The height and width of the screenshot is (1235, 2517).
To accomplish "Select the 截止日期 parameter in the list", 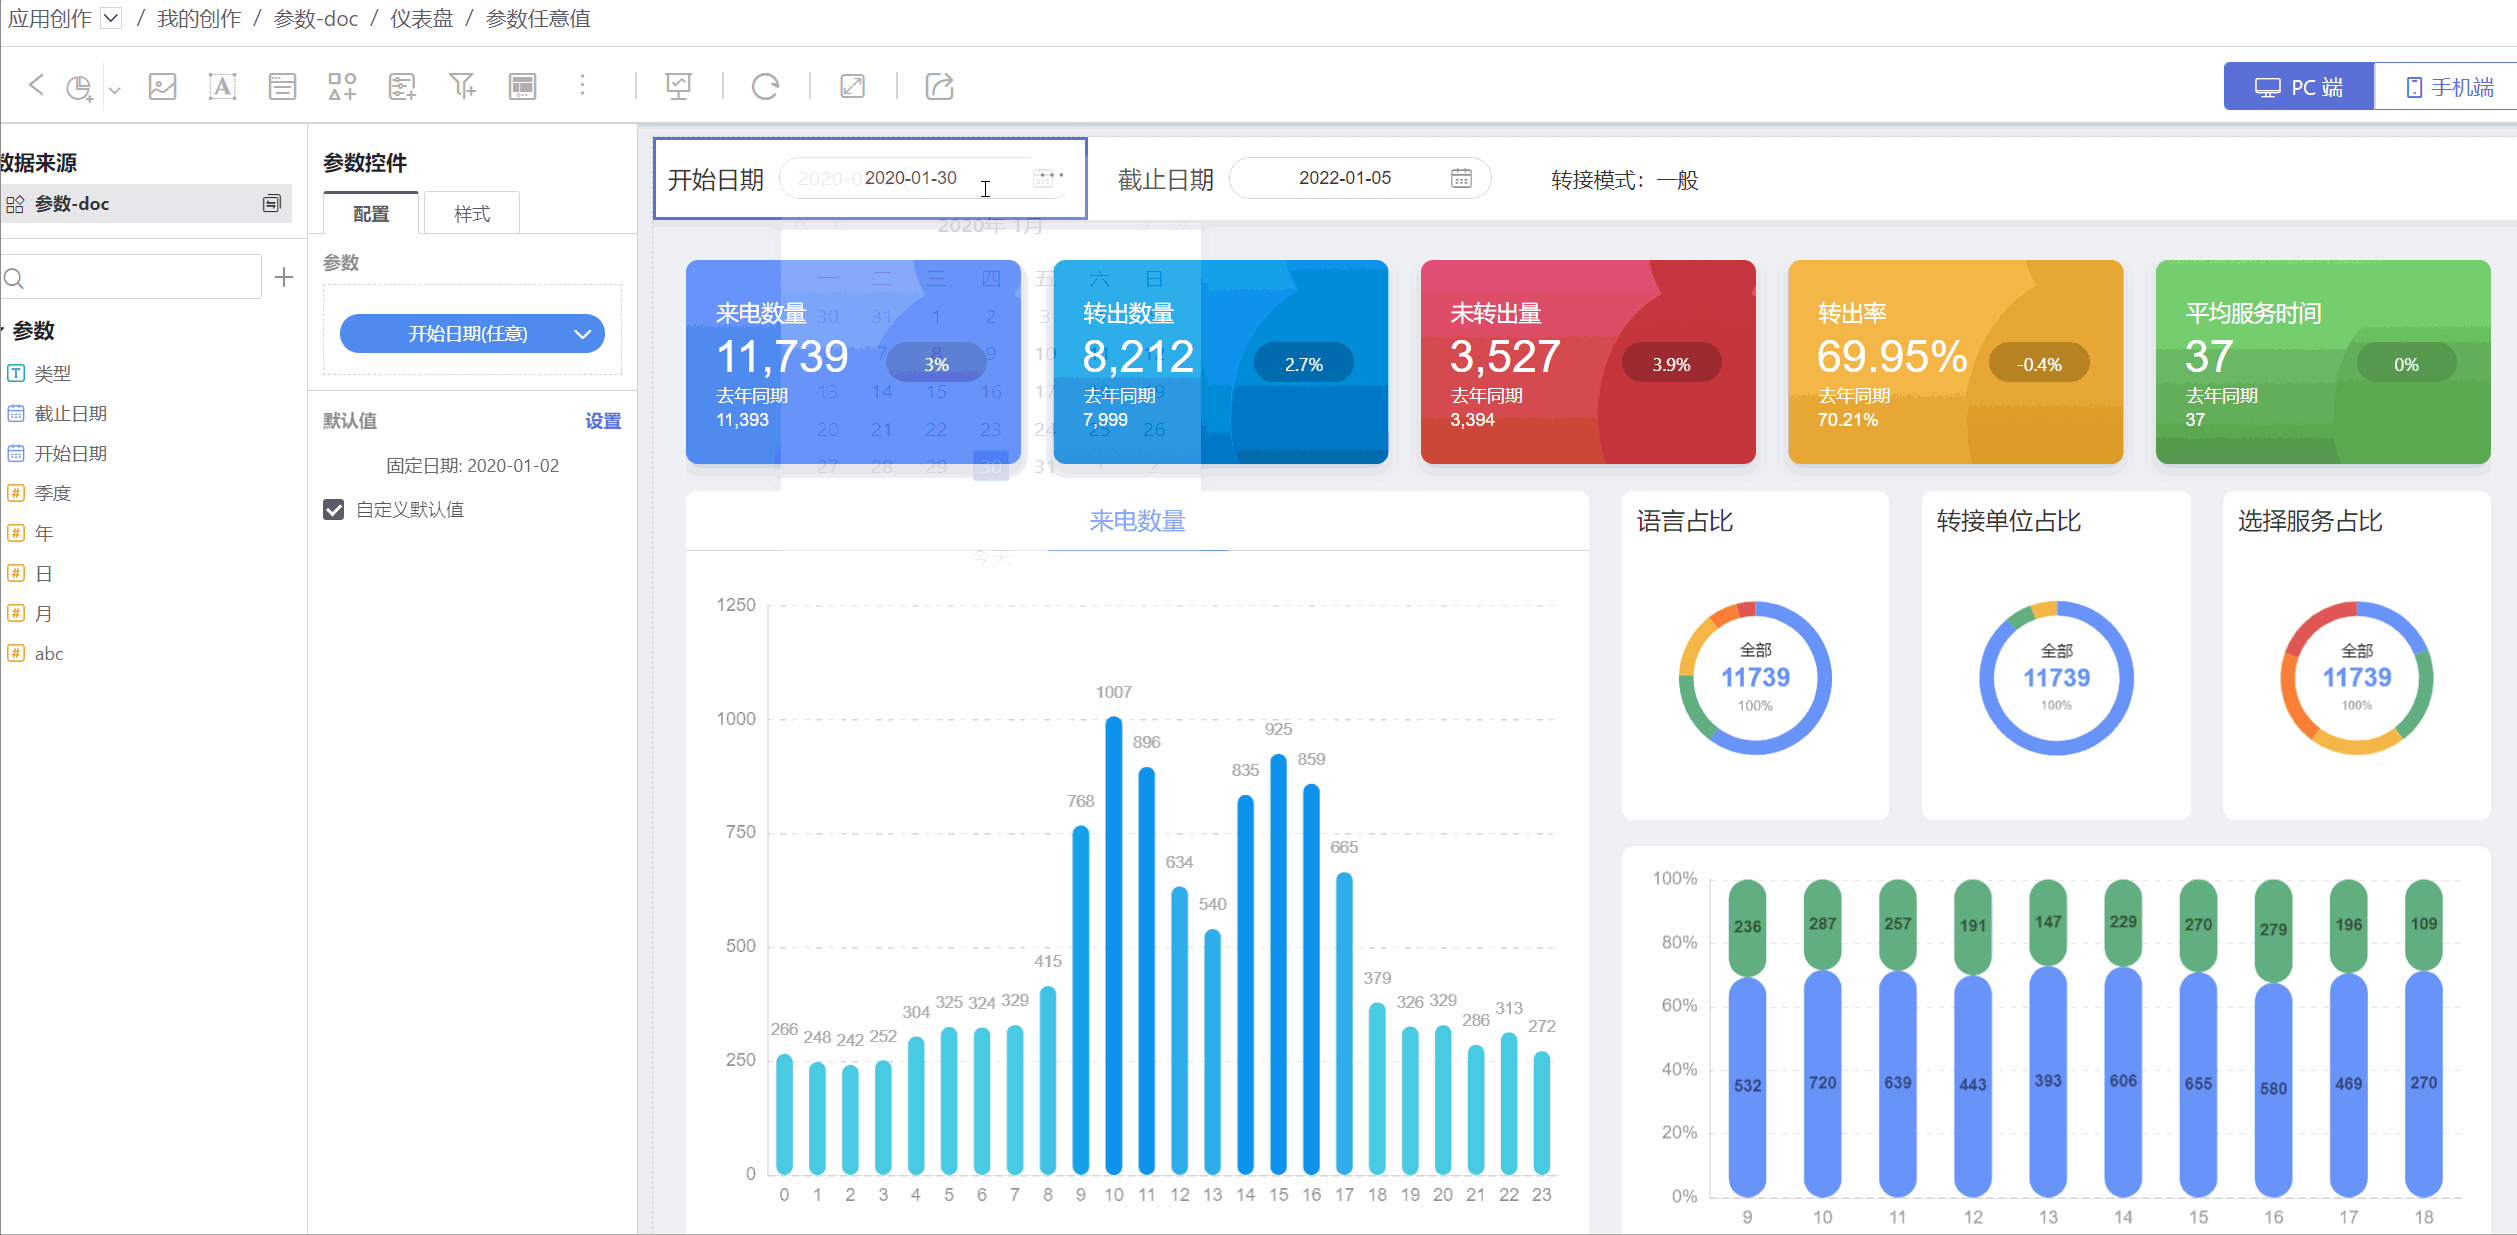I will pos(70,414).
